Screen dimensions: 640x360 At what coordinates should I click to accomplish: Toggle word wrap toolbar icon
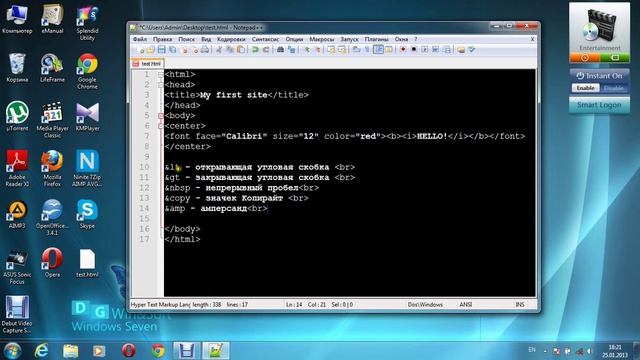point(356,49)
